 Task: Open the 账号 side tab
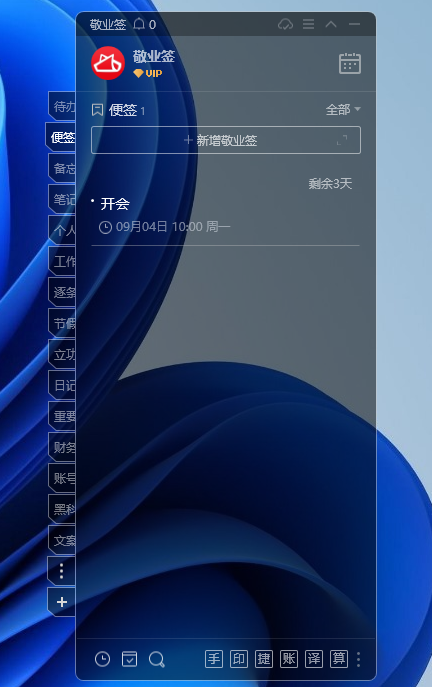tap(62, 478)
